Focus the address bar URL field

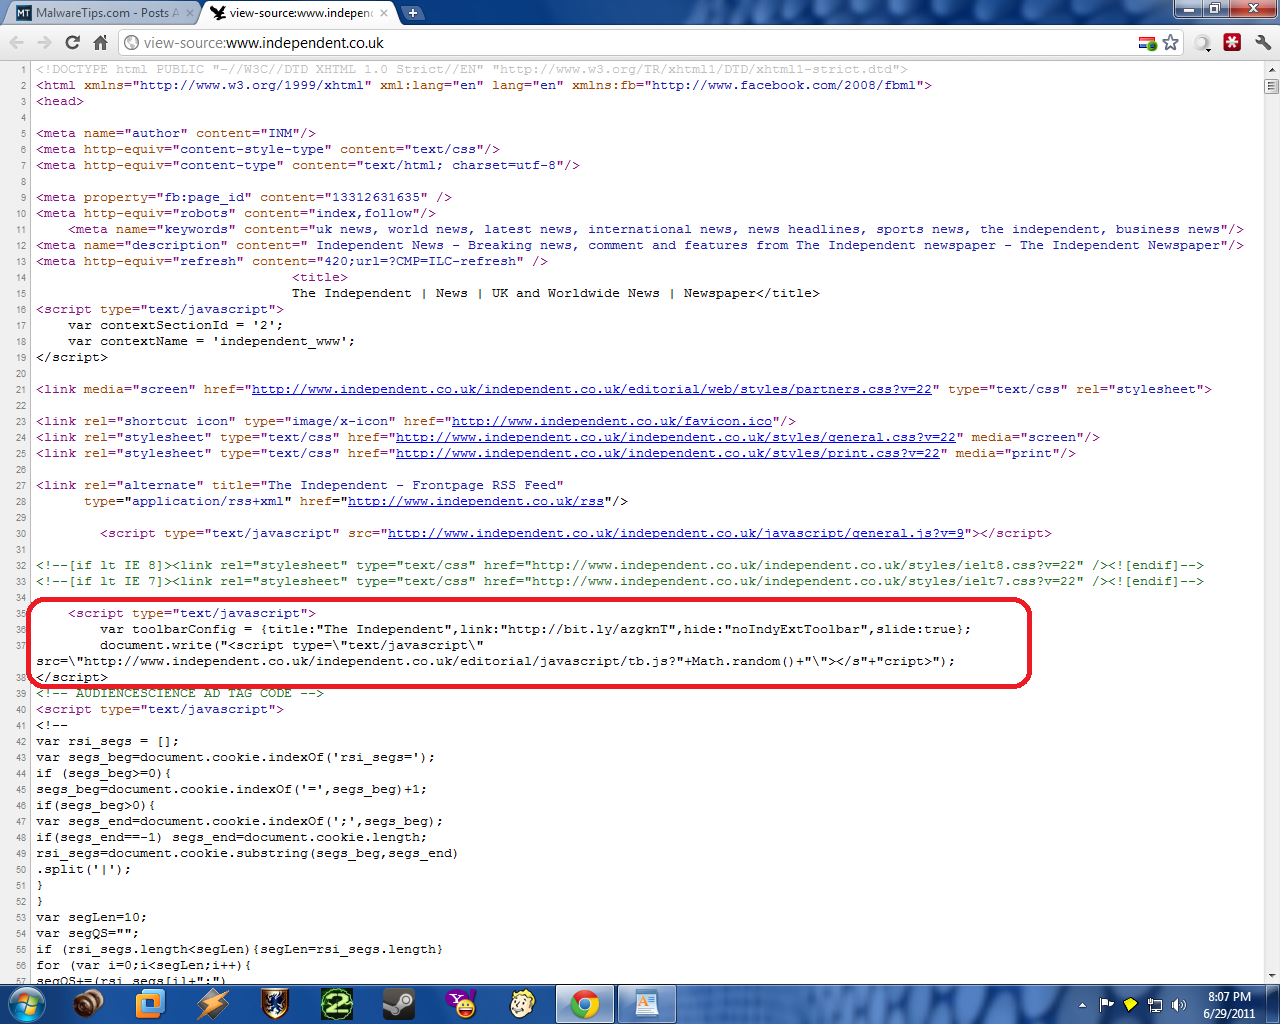pyautogui.click(x=640, y=43)
